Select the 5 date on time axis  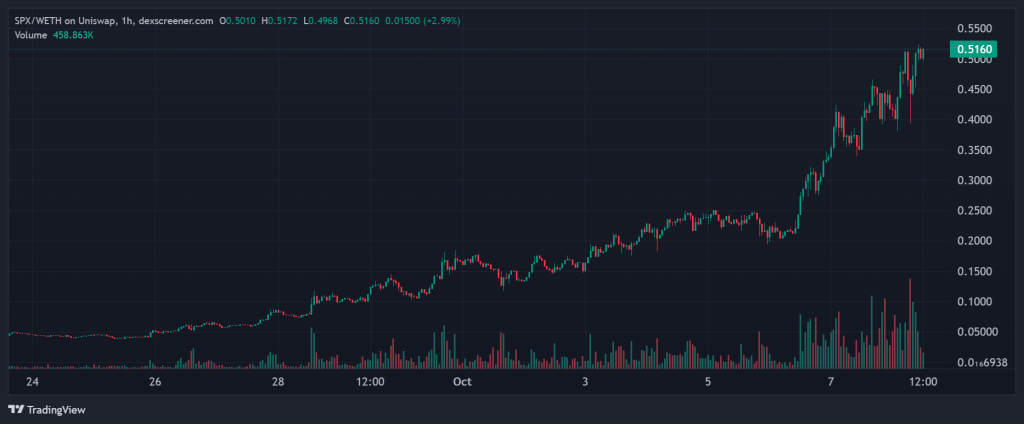pos(708,382)
